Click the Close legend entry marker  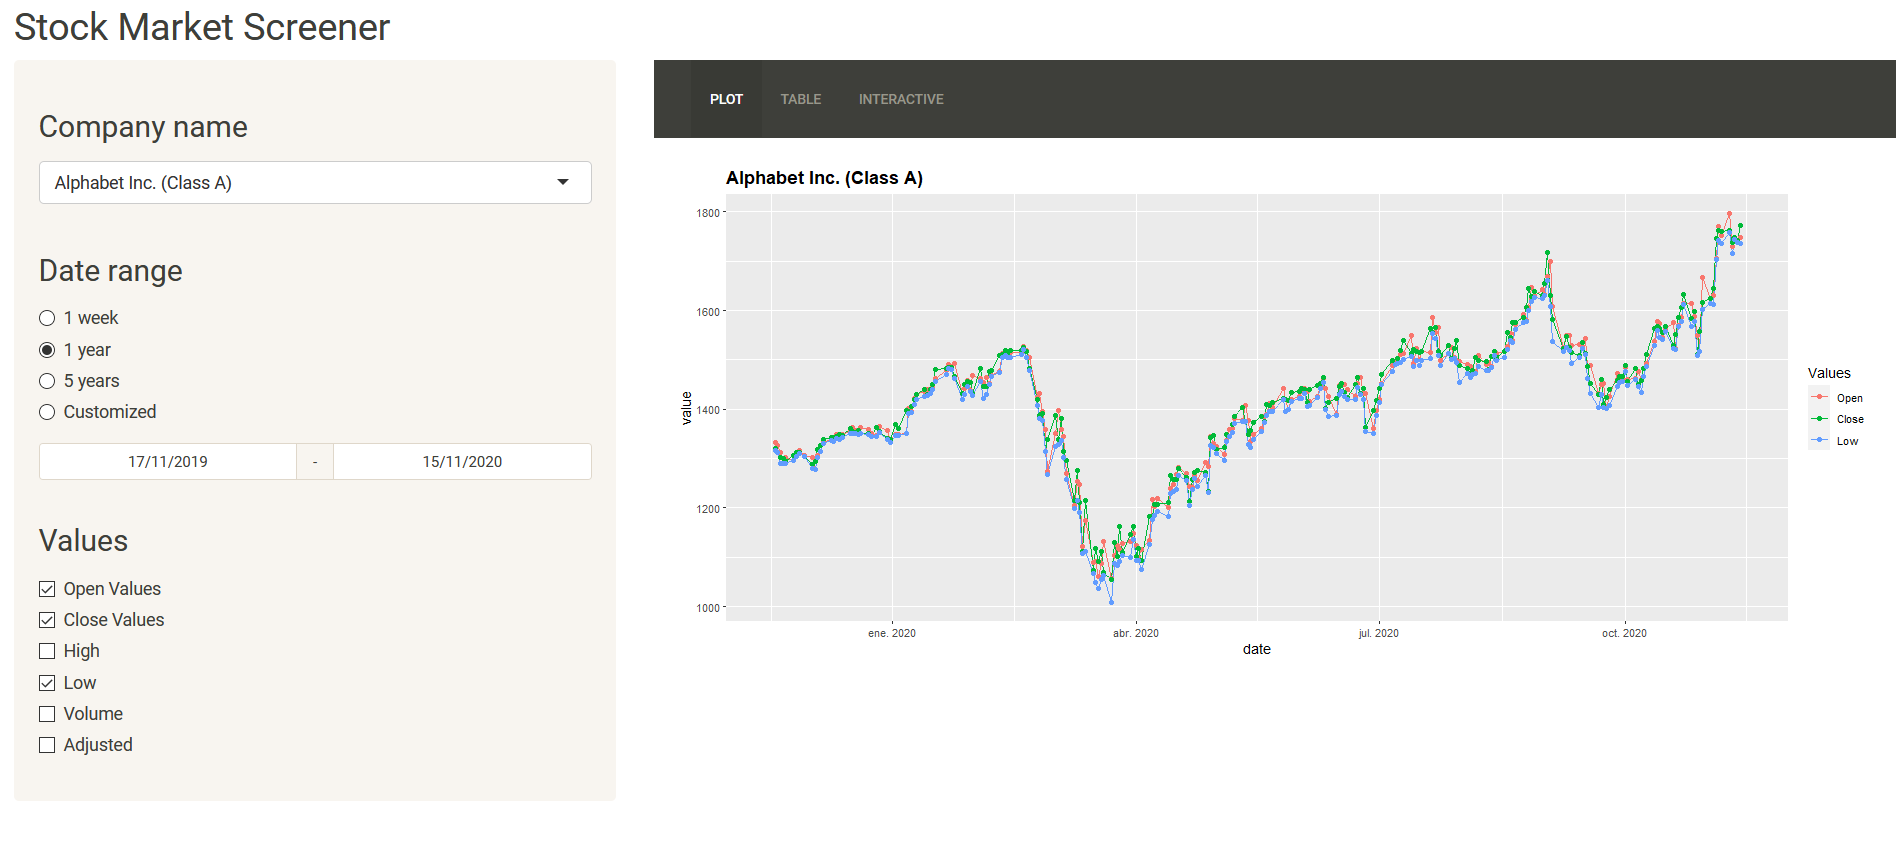tap(1819, 419)
